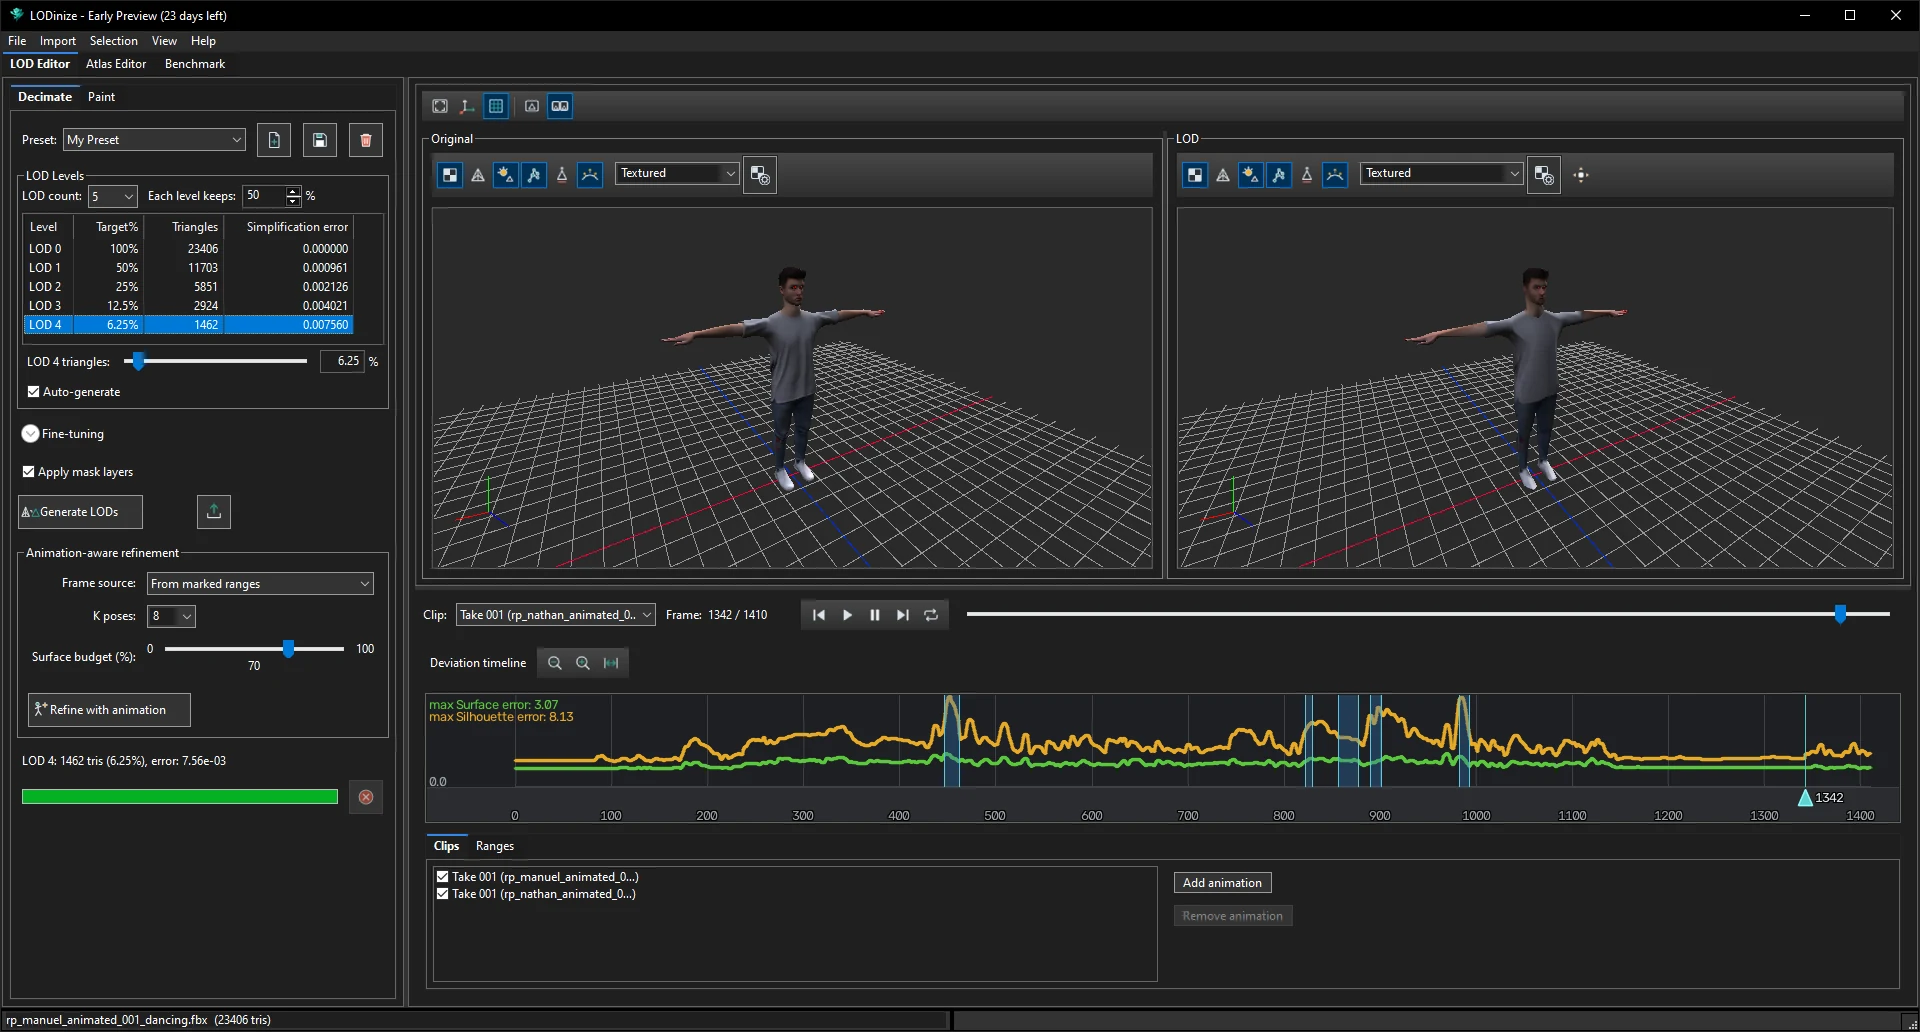Save the current preset
Viewport: 1920px width, 1032px height.
coord(320,140)
